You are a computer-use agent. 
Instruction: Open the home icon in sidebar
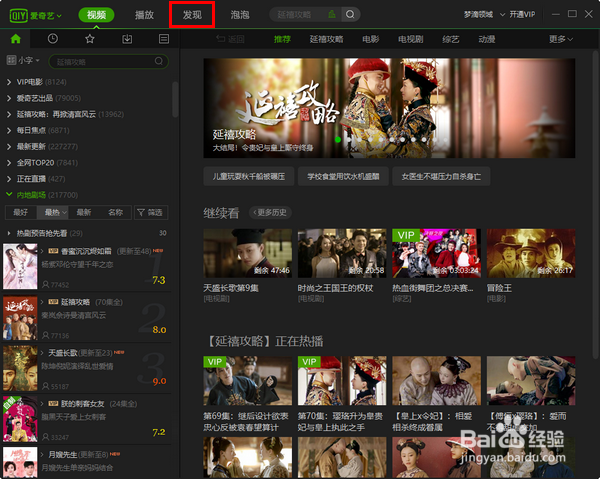pos(16,39)
